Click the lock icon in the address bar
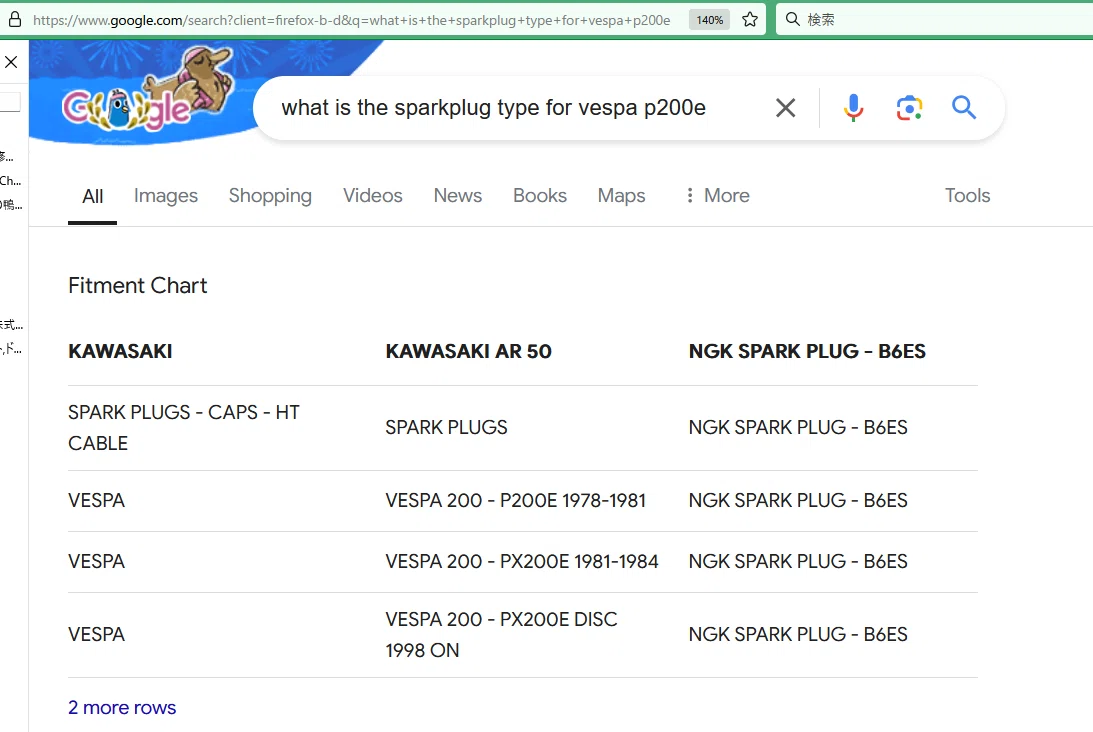Image resolution: width=1093 pixels, height=732 pixels. pos(15,20)
